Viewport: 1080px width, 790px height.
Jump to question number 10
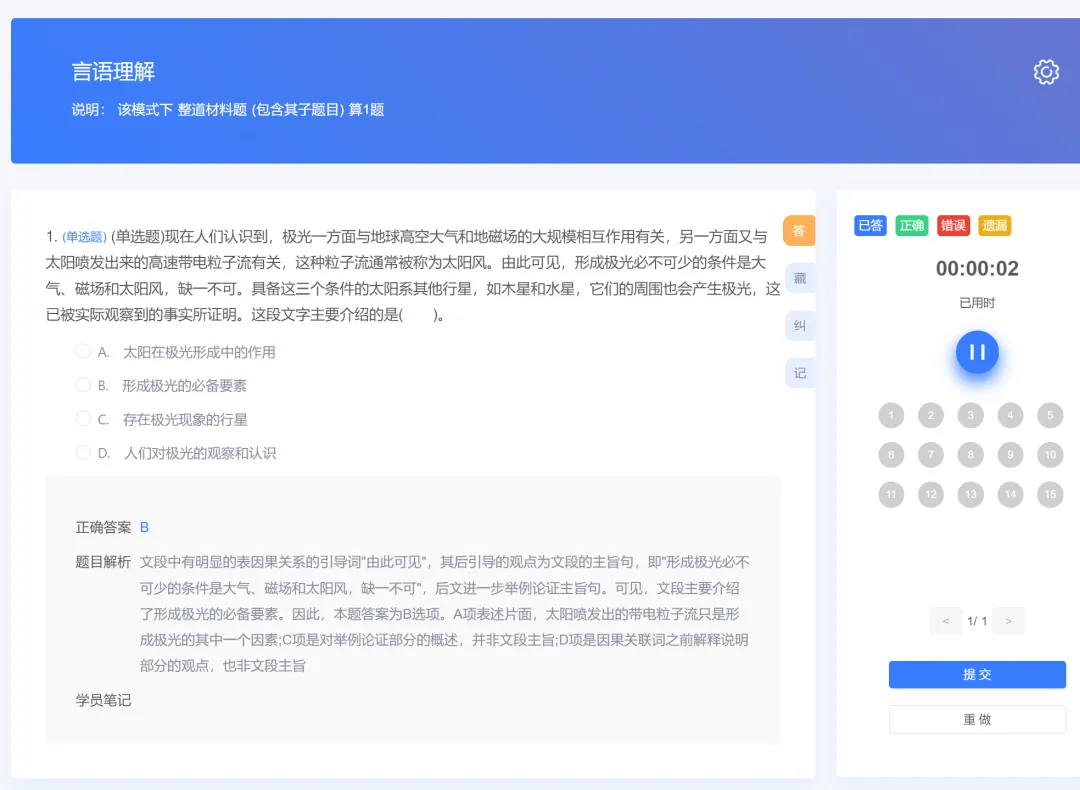coord(1050,455)
